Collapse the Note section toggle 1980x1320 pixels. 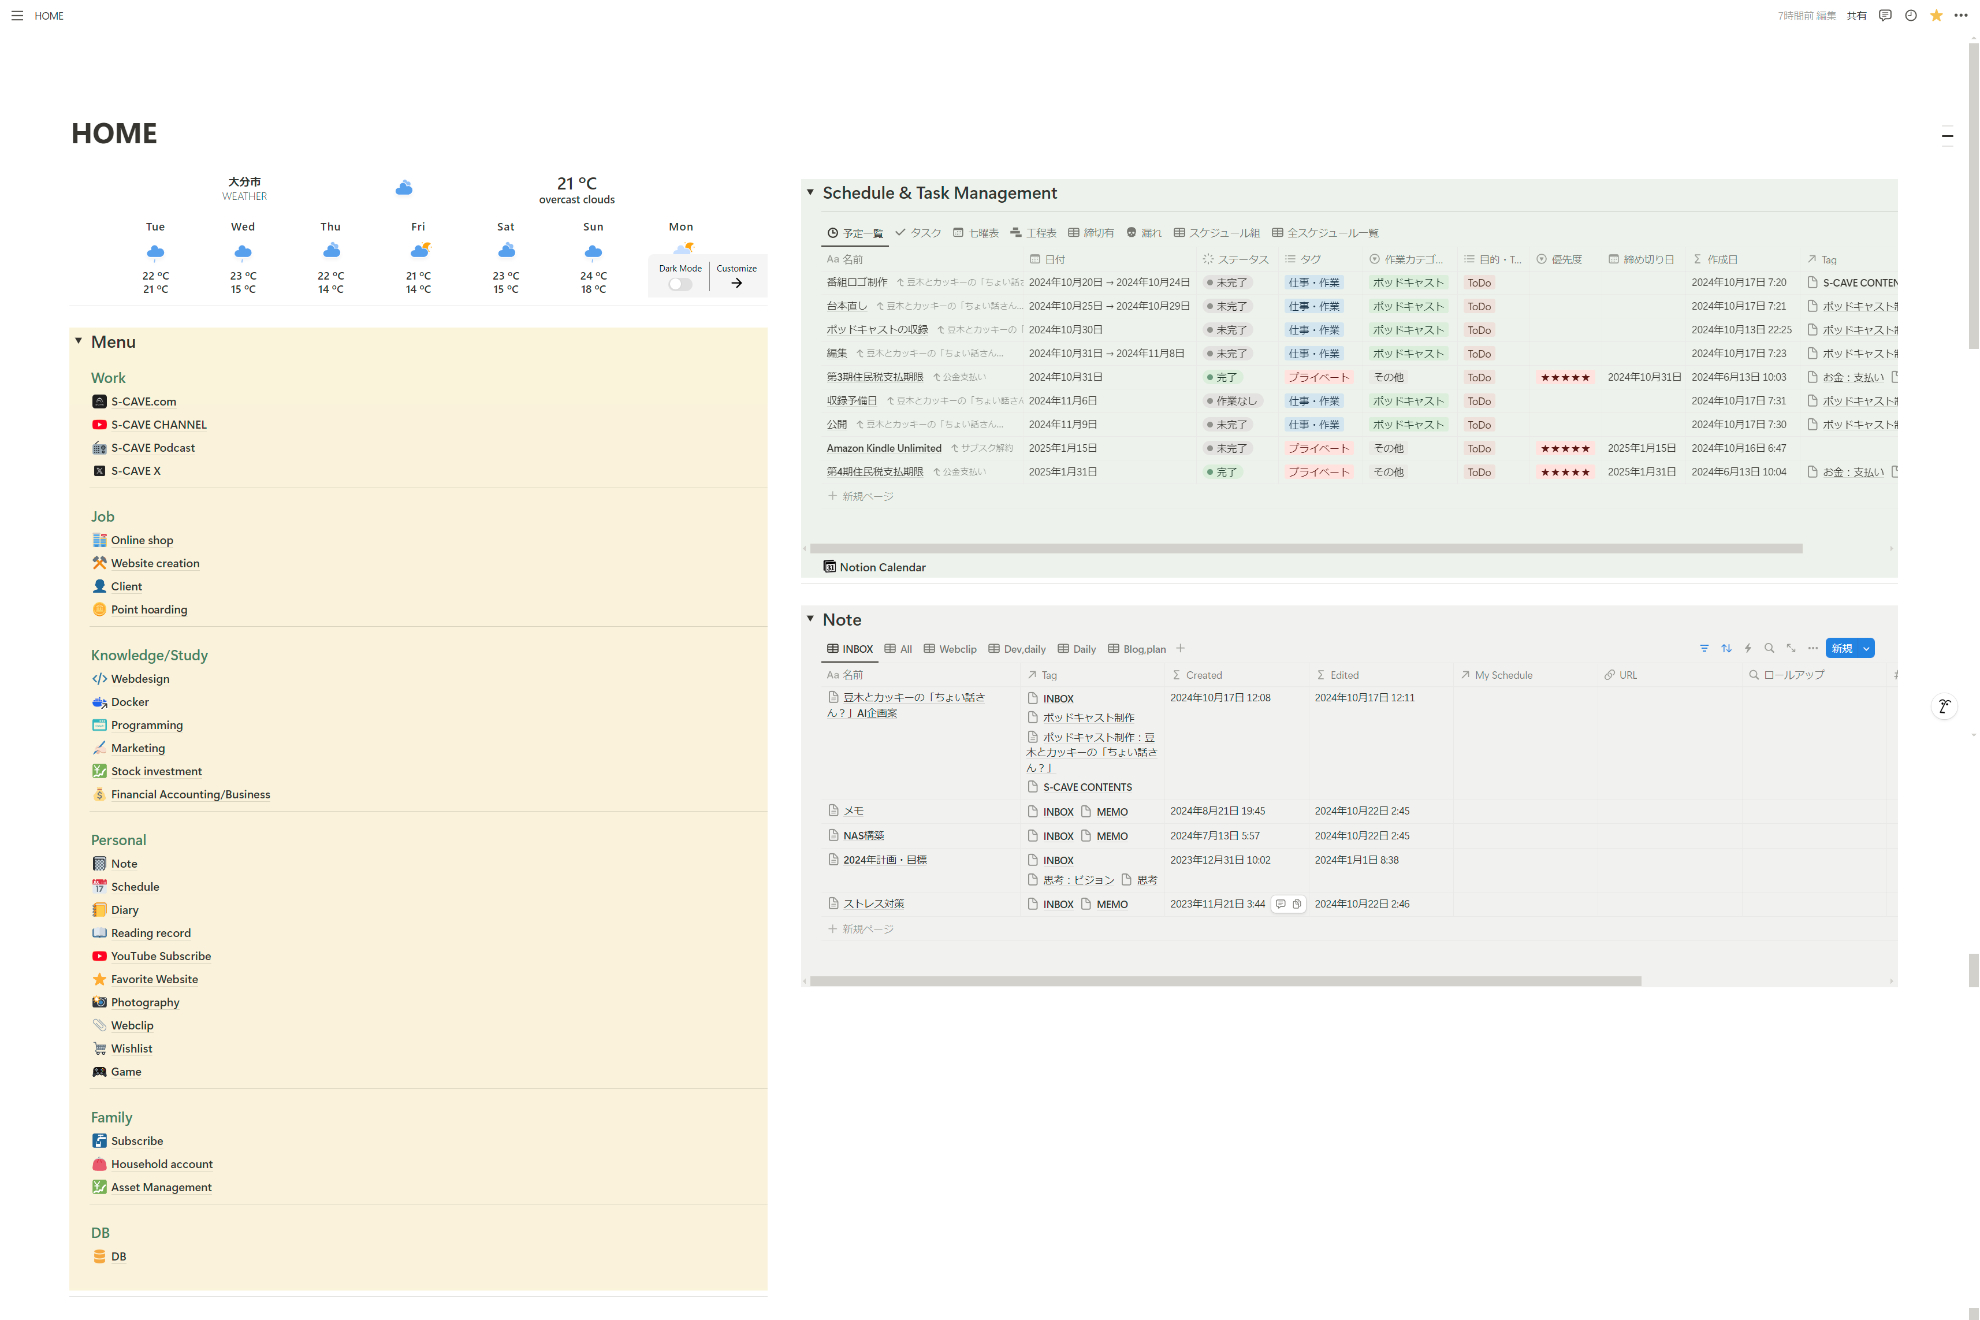pyautogui.click(x=810, y=620)
